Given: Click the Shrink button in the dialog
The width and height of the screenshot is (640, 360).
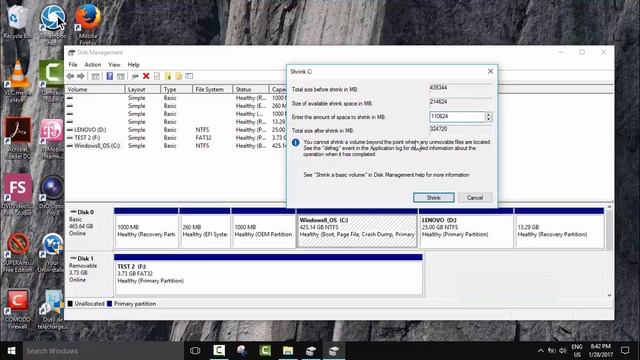Looking at the screenshot, I should [433, 198].
